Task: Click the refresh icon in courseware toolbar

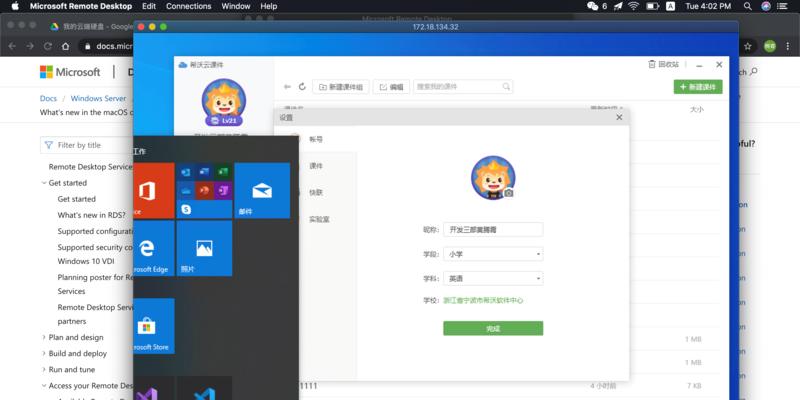Action: 302,87
